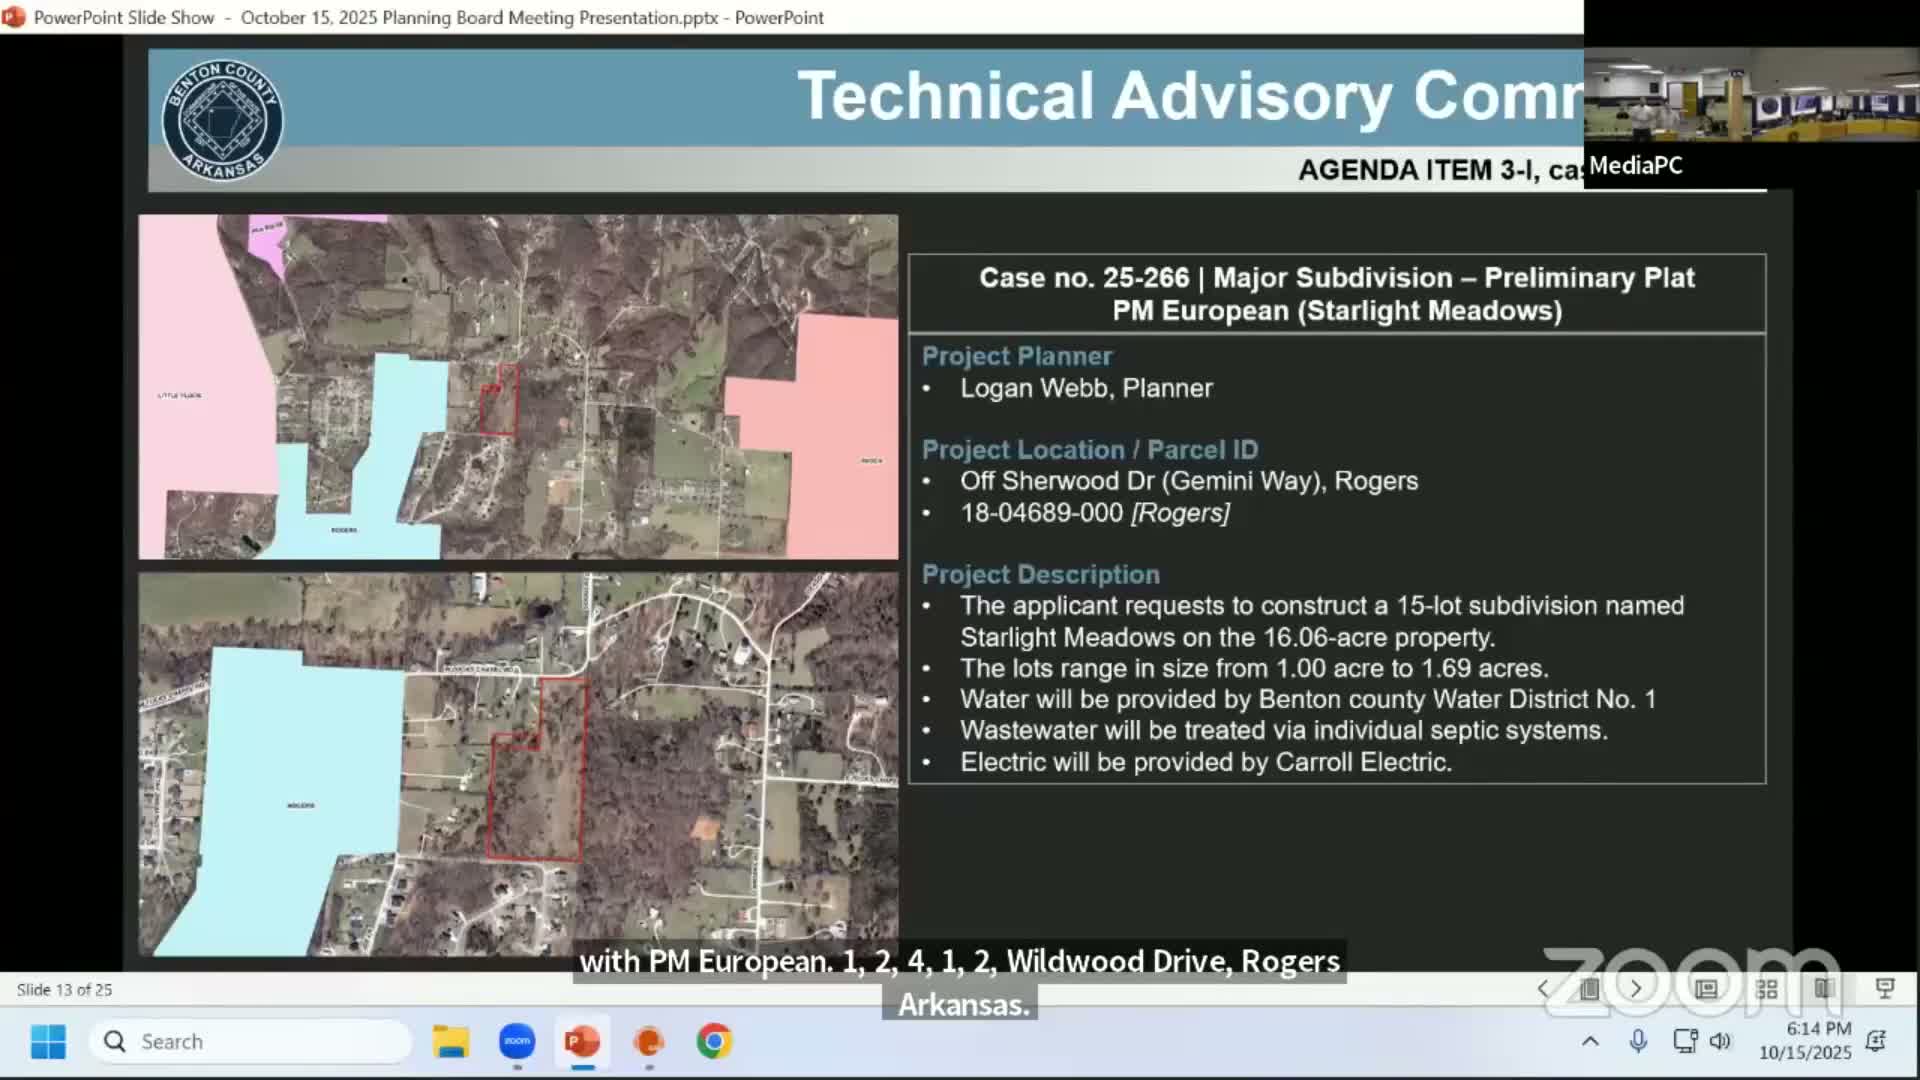Open File Explorer on taskbar
1920x1080 pixels.
click(x=451, y=1042)
